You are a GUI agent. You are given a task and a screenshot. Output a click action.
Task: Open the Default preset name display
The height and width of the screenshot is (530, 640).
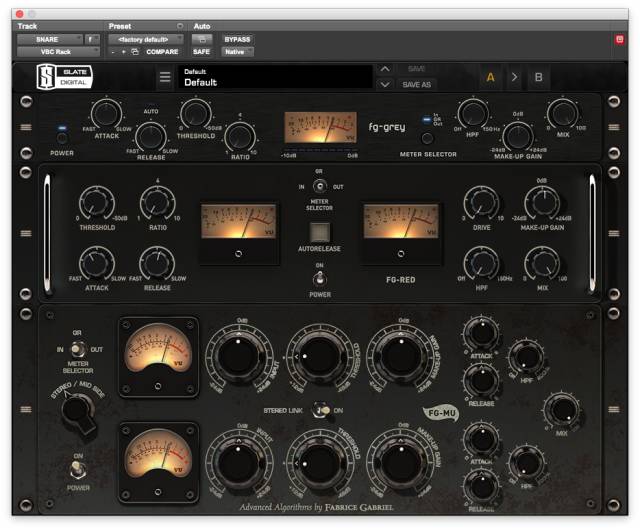point(276,77)
